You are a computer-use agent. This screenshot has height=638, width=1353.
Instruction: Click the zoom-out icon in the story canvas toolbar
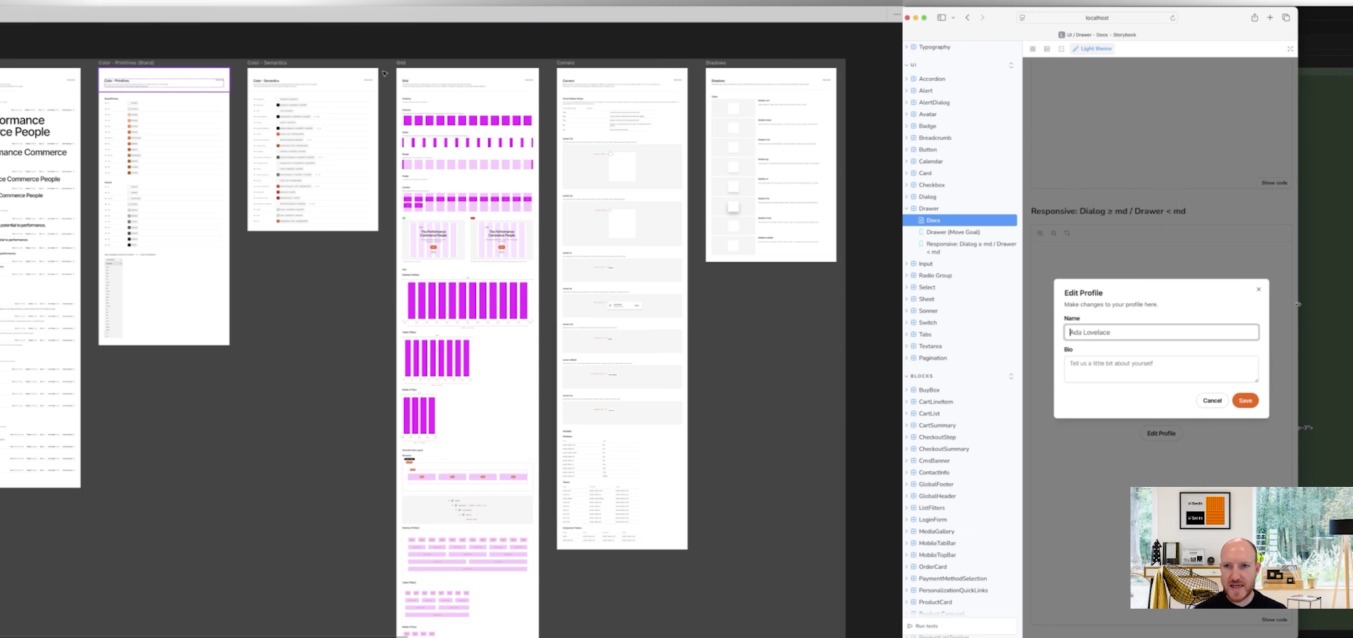pyautogui.click(x=1053, y=233)
